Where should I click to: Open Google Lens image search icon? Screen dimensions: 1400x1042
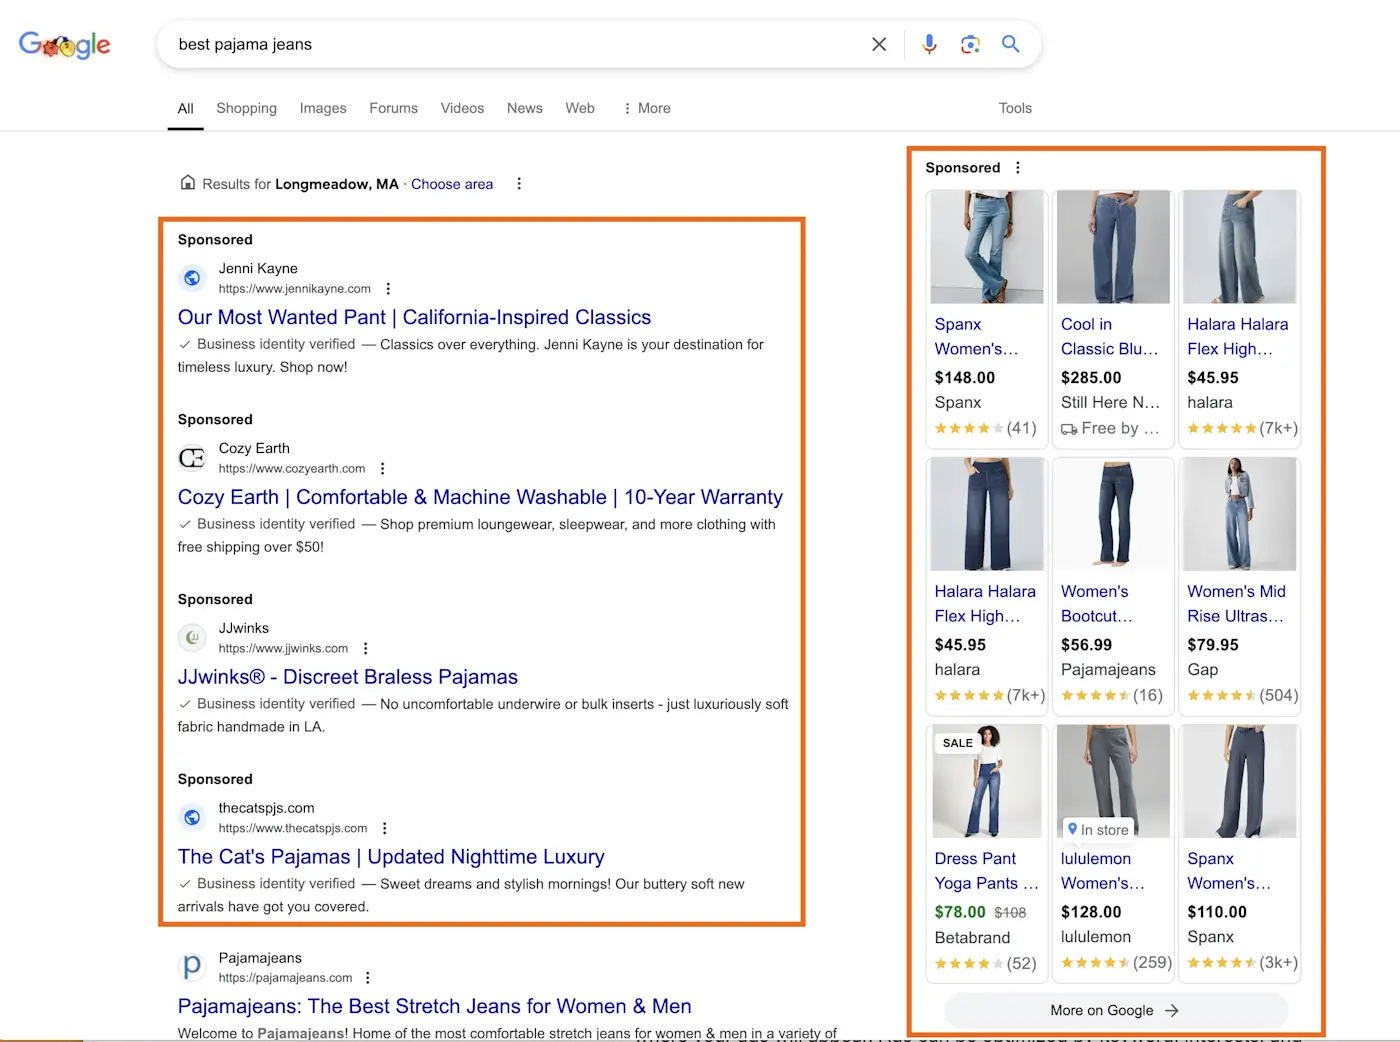(970, 44)
